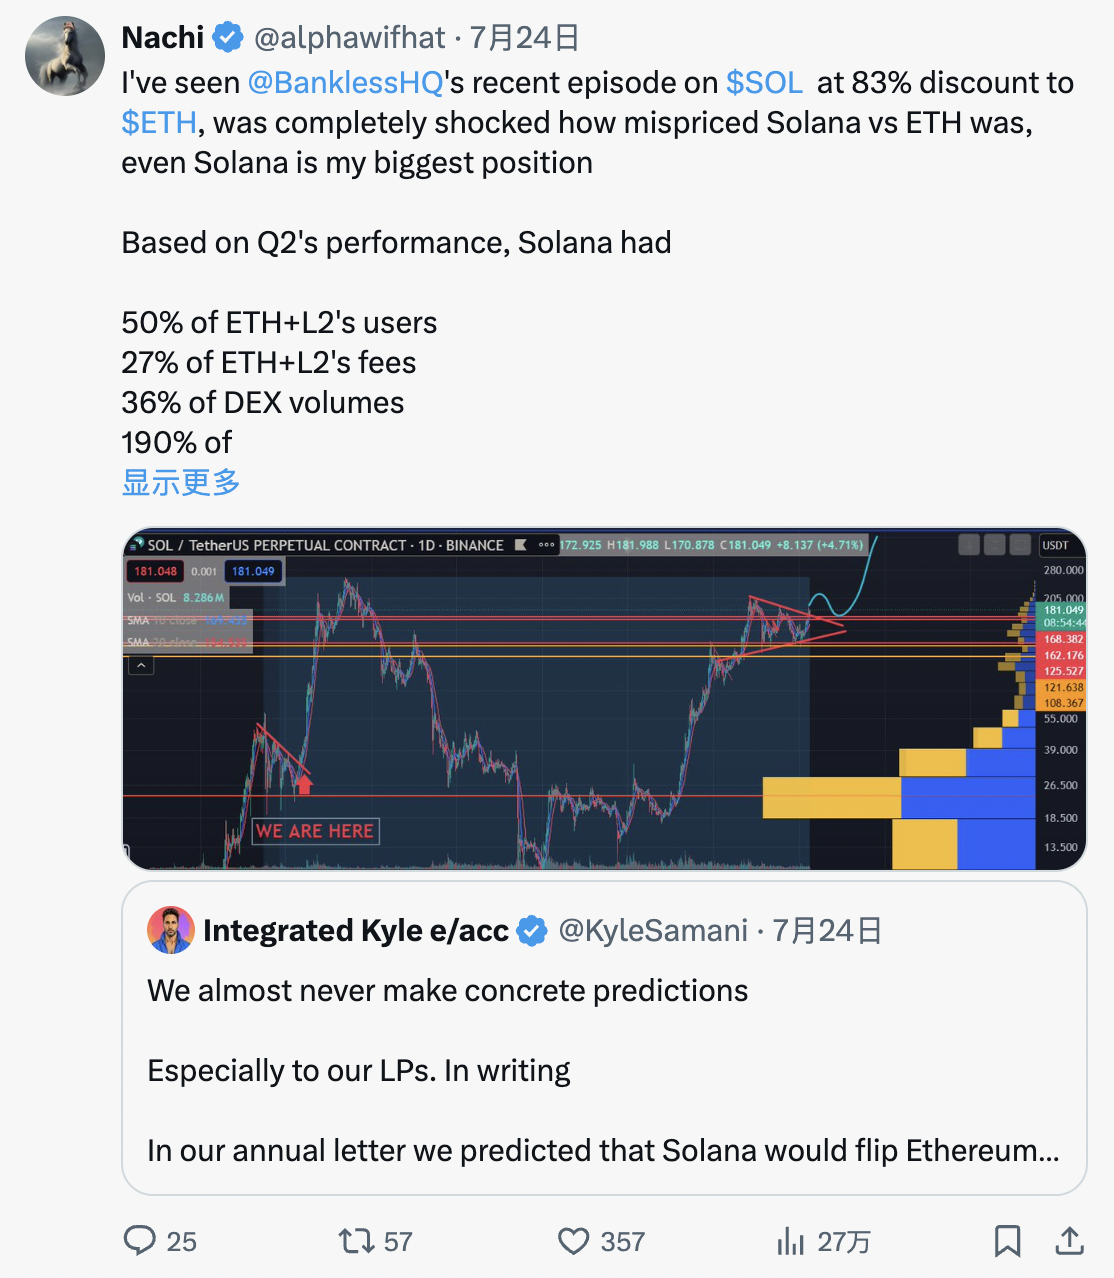Click the three-dots icon in chart header
Image resolution: width=1114 pixels, height=1278 pixels.
click(x=546, y=545)
